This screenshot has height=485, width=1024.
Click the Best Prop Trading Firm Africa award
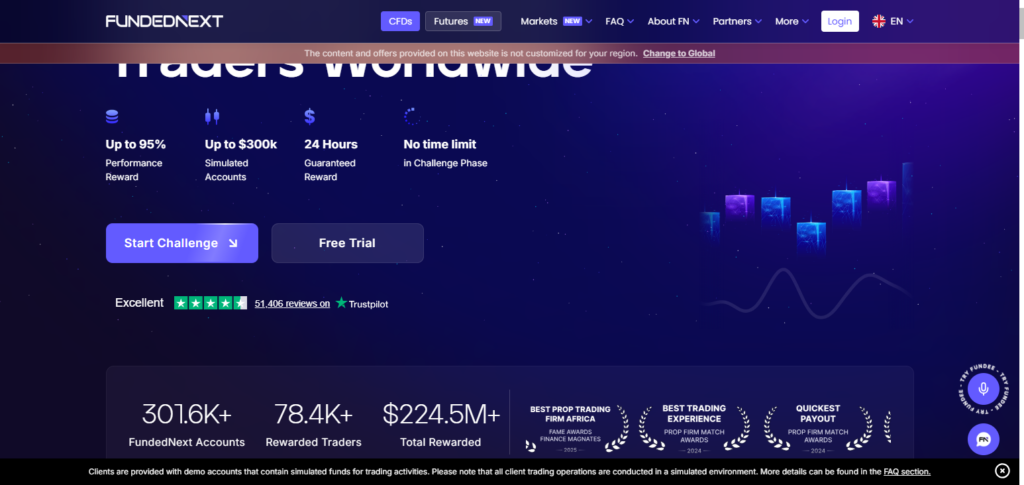(577, 429)
